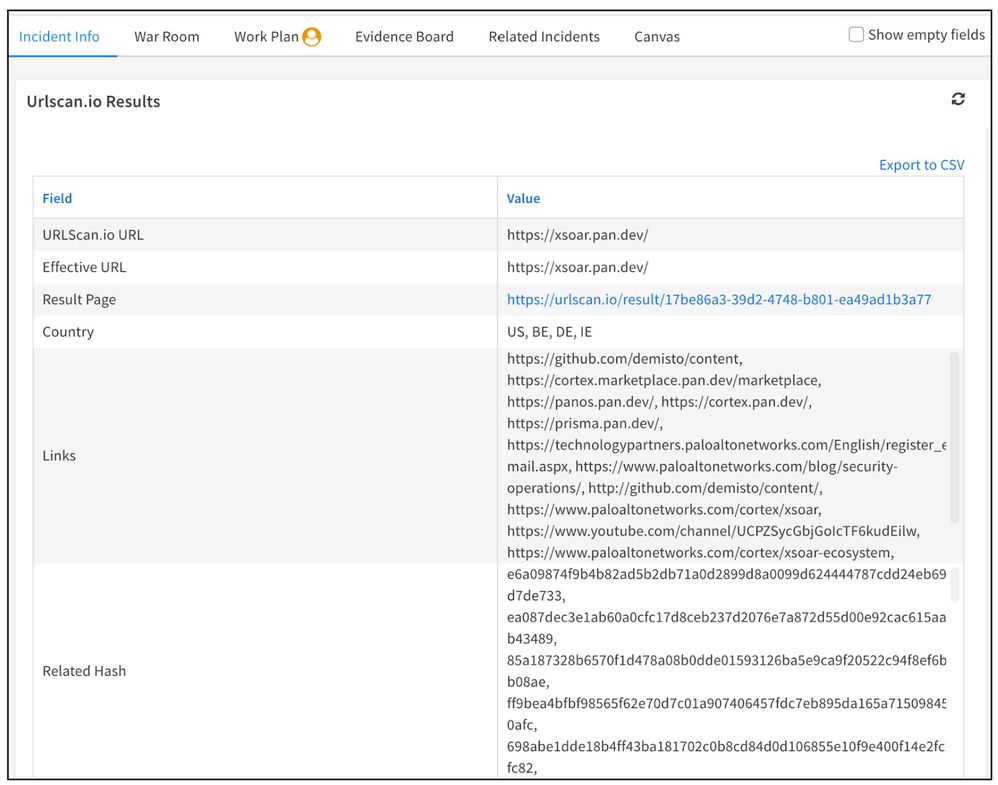Image resolution: width=998 pixels, height=785 pixels.
Task: Refresh the Urlscan.io Results section
Action: (x=958, y=99)
